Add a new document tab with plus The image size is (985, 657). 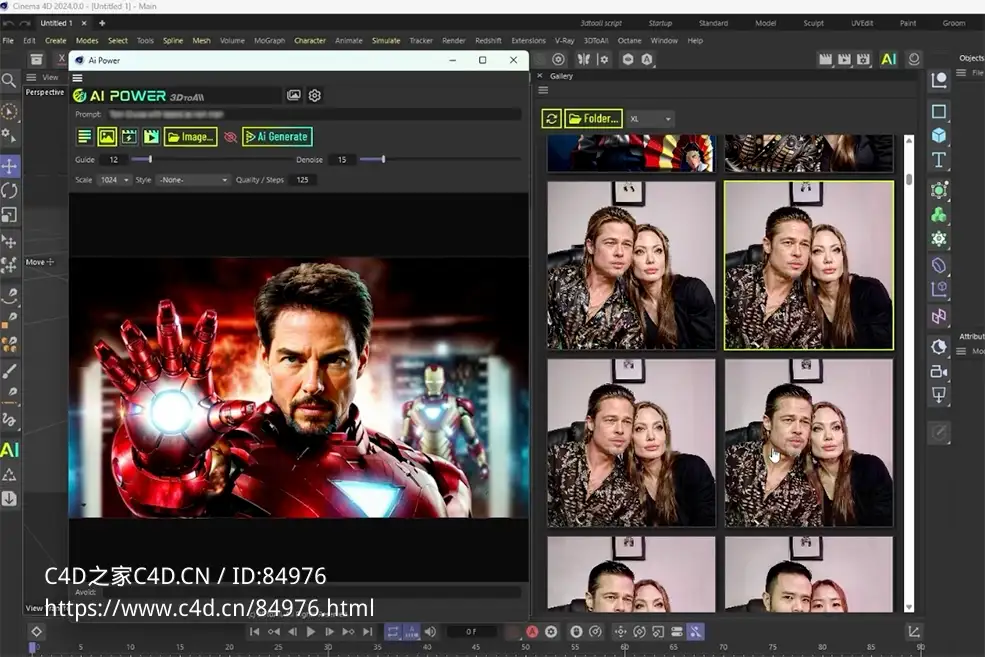tap(102, 23)
